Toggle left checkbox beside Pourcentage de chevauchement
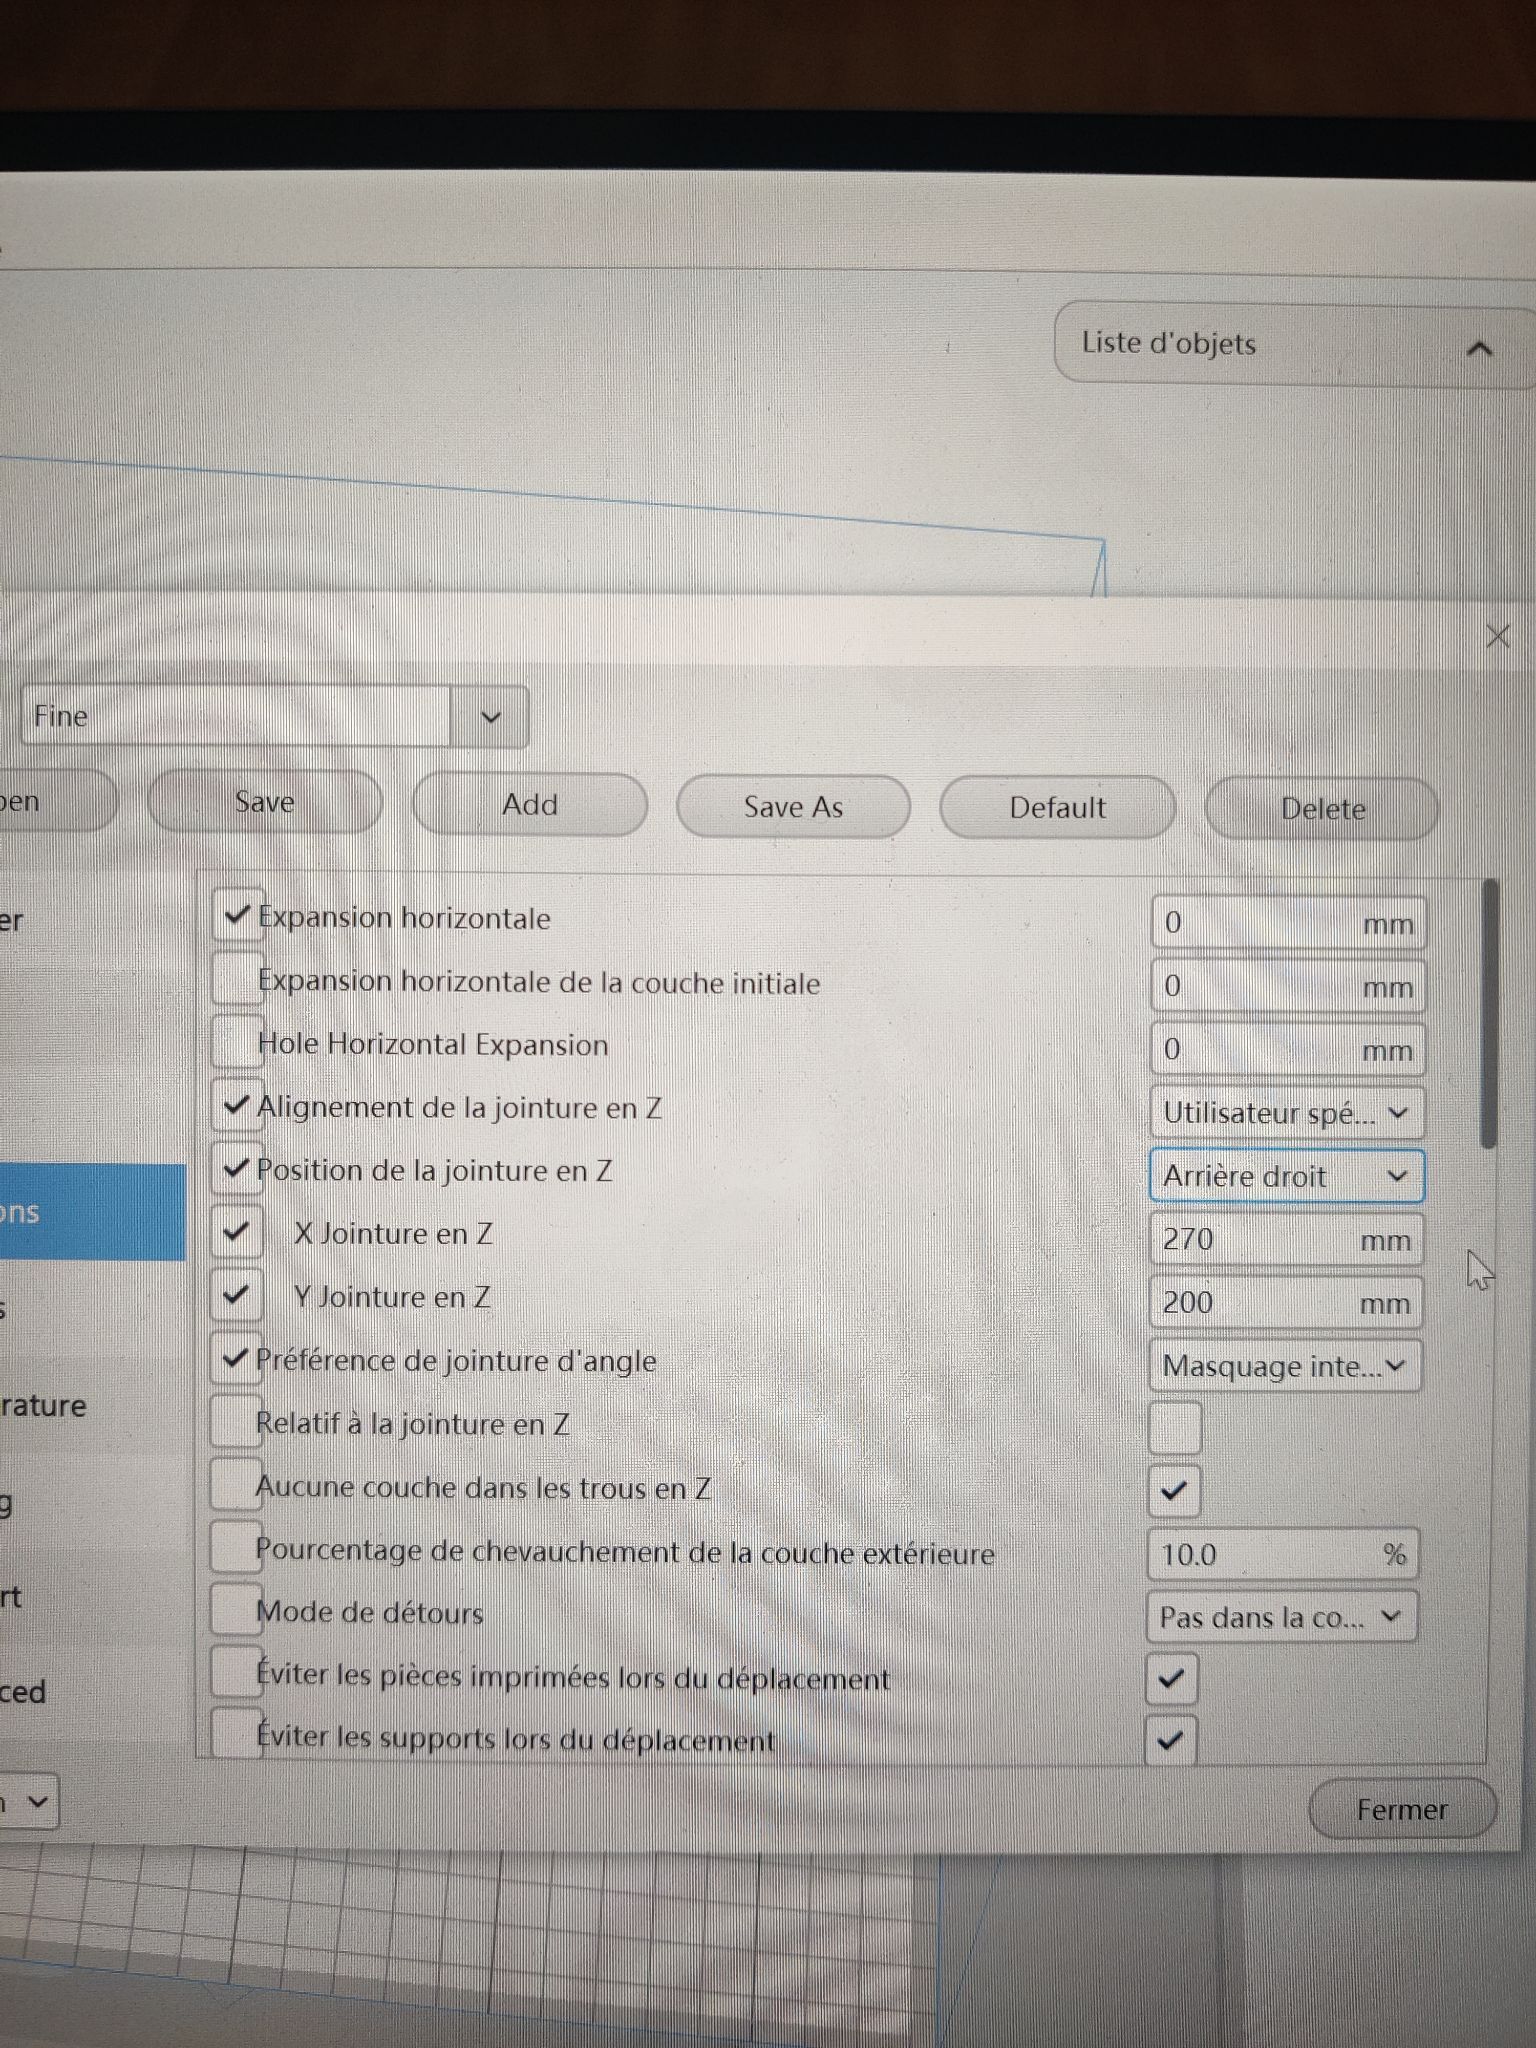The image size is (1536, 2048). 235,1548
